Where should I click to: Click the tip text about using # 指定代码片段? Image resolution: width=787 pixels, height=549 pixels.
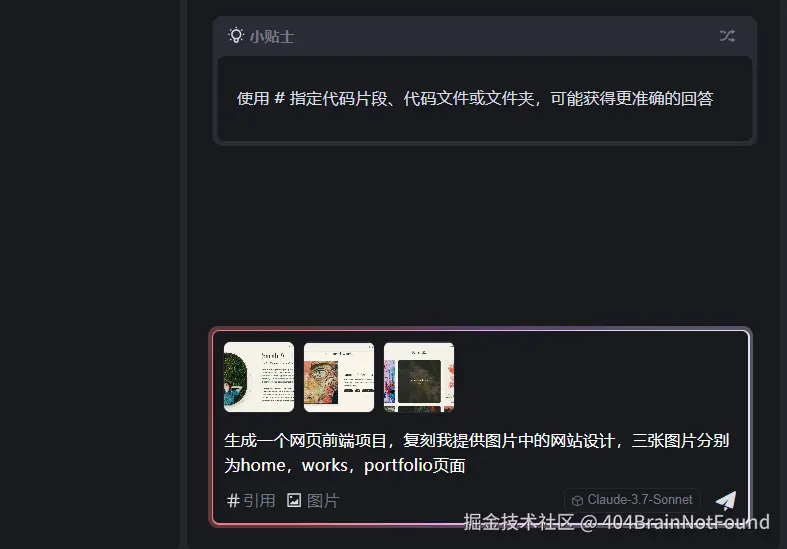[475, 98]
